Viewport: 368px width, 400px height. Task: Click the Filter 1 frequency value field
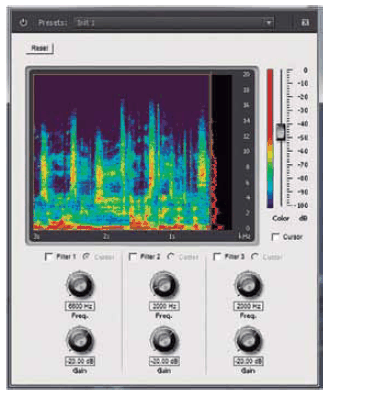click(80, 306)
